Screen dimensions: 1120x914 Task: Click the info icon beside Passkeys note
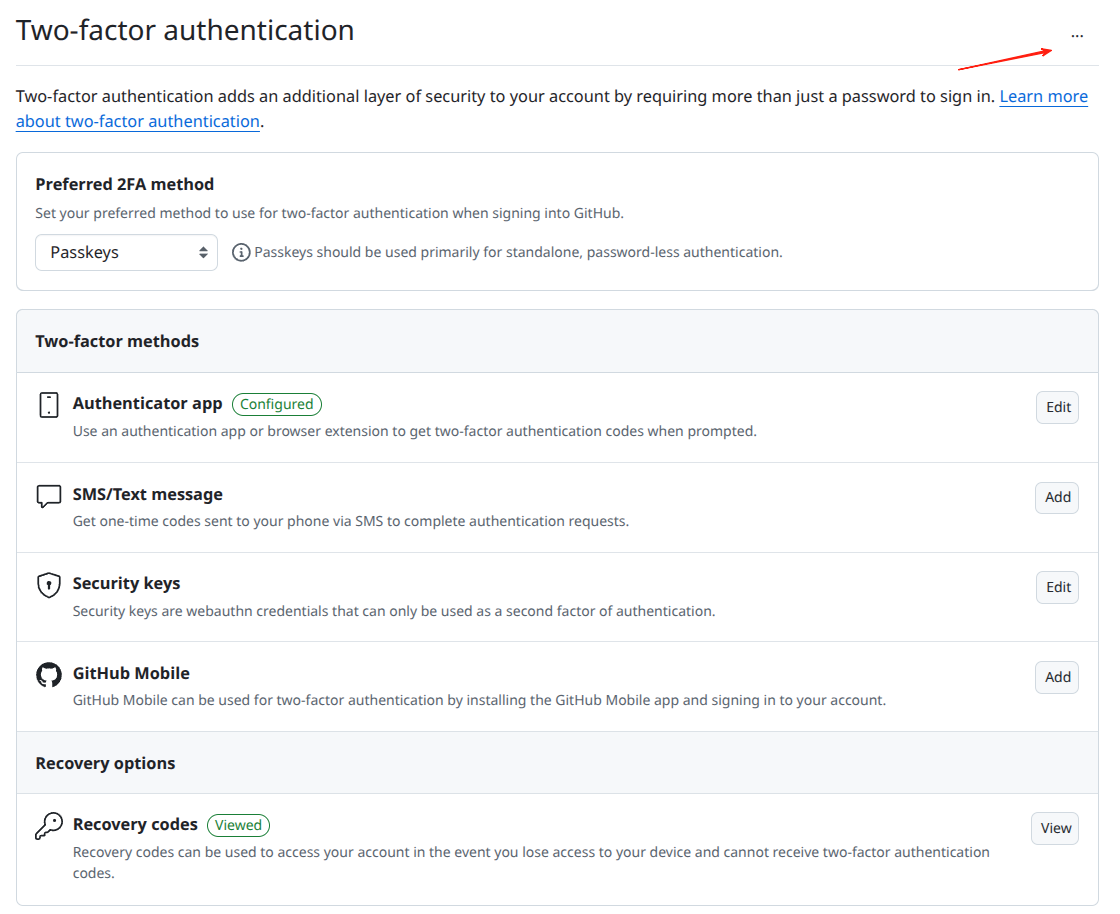(241, 252)
